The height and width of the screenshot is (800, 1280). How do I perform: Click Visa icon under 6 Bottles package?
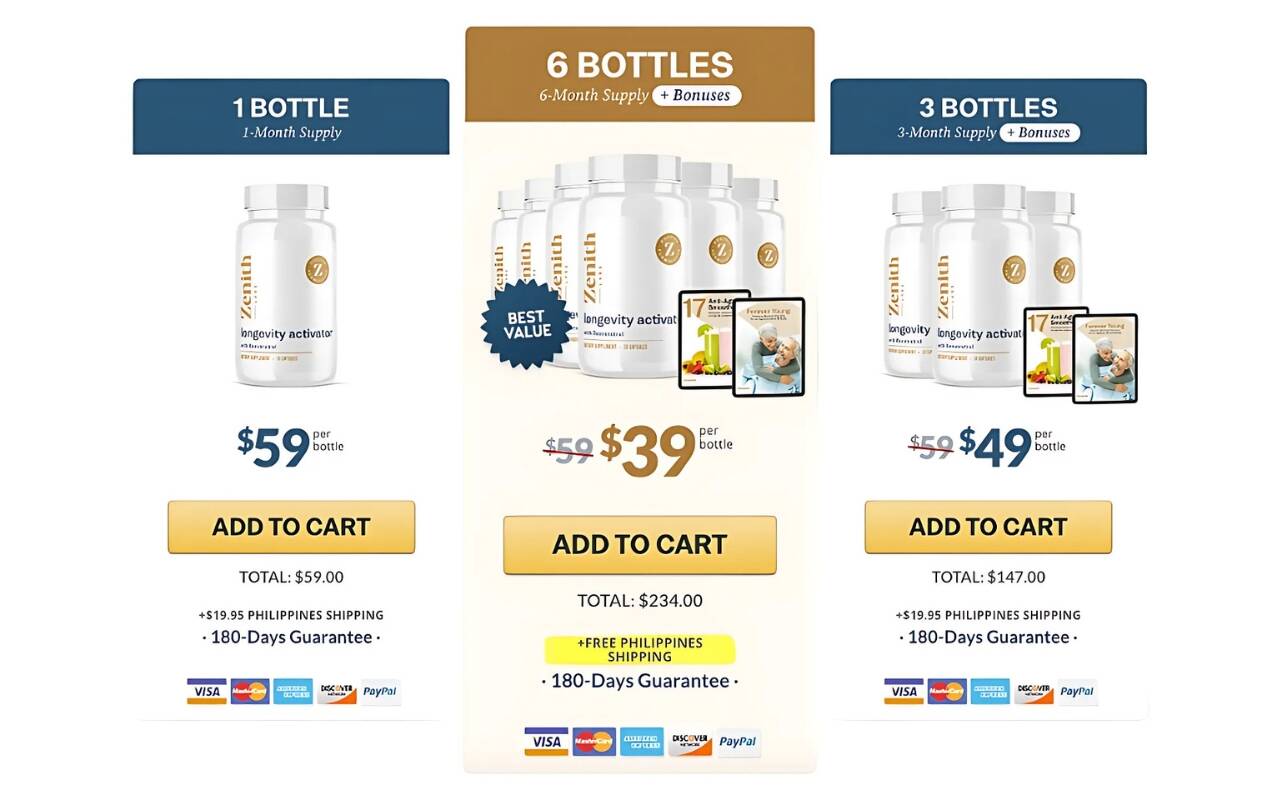pos(546,742)
